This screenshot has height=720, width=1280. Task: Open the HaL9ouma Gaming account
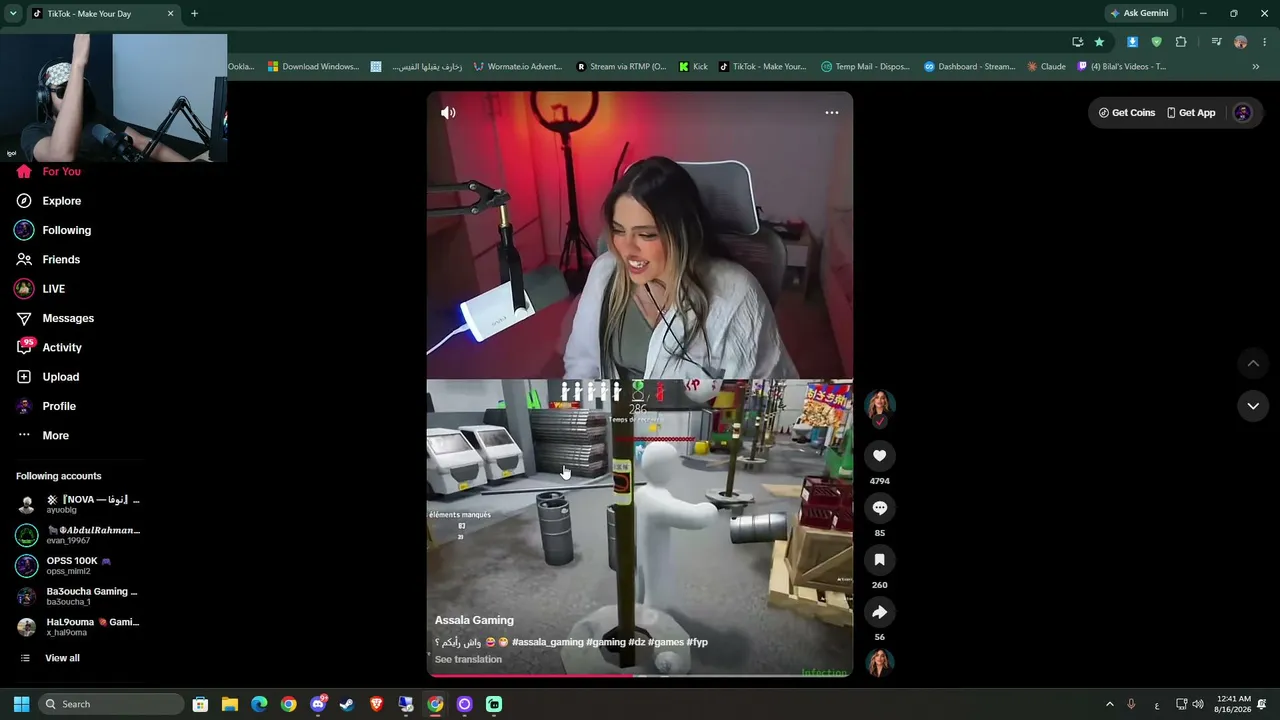tap(78, 627)
